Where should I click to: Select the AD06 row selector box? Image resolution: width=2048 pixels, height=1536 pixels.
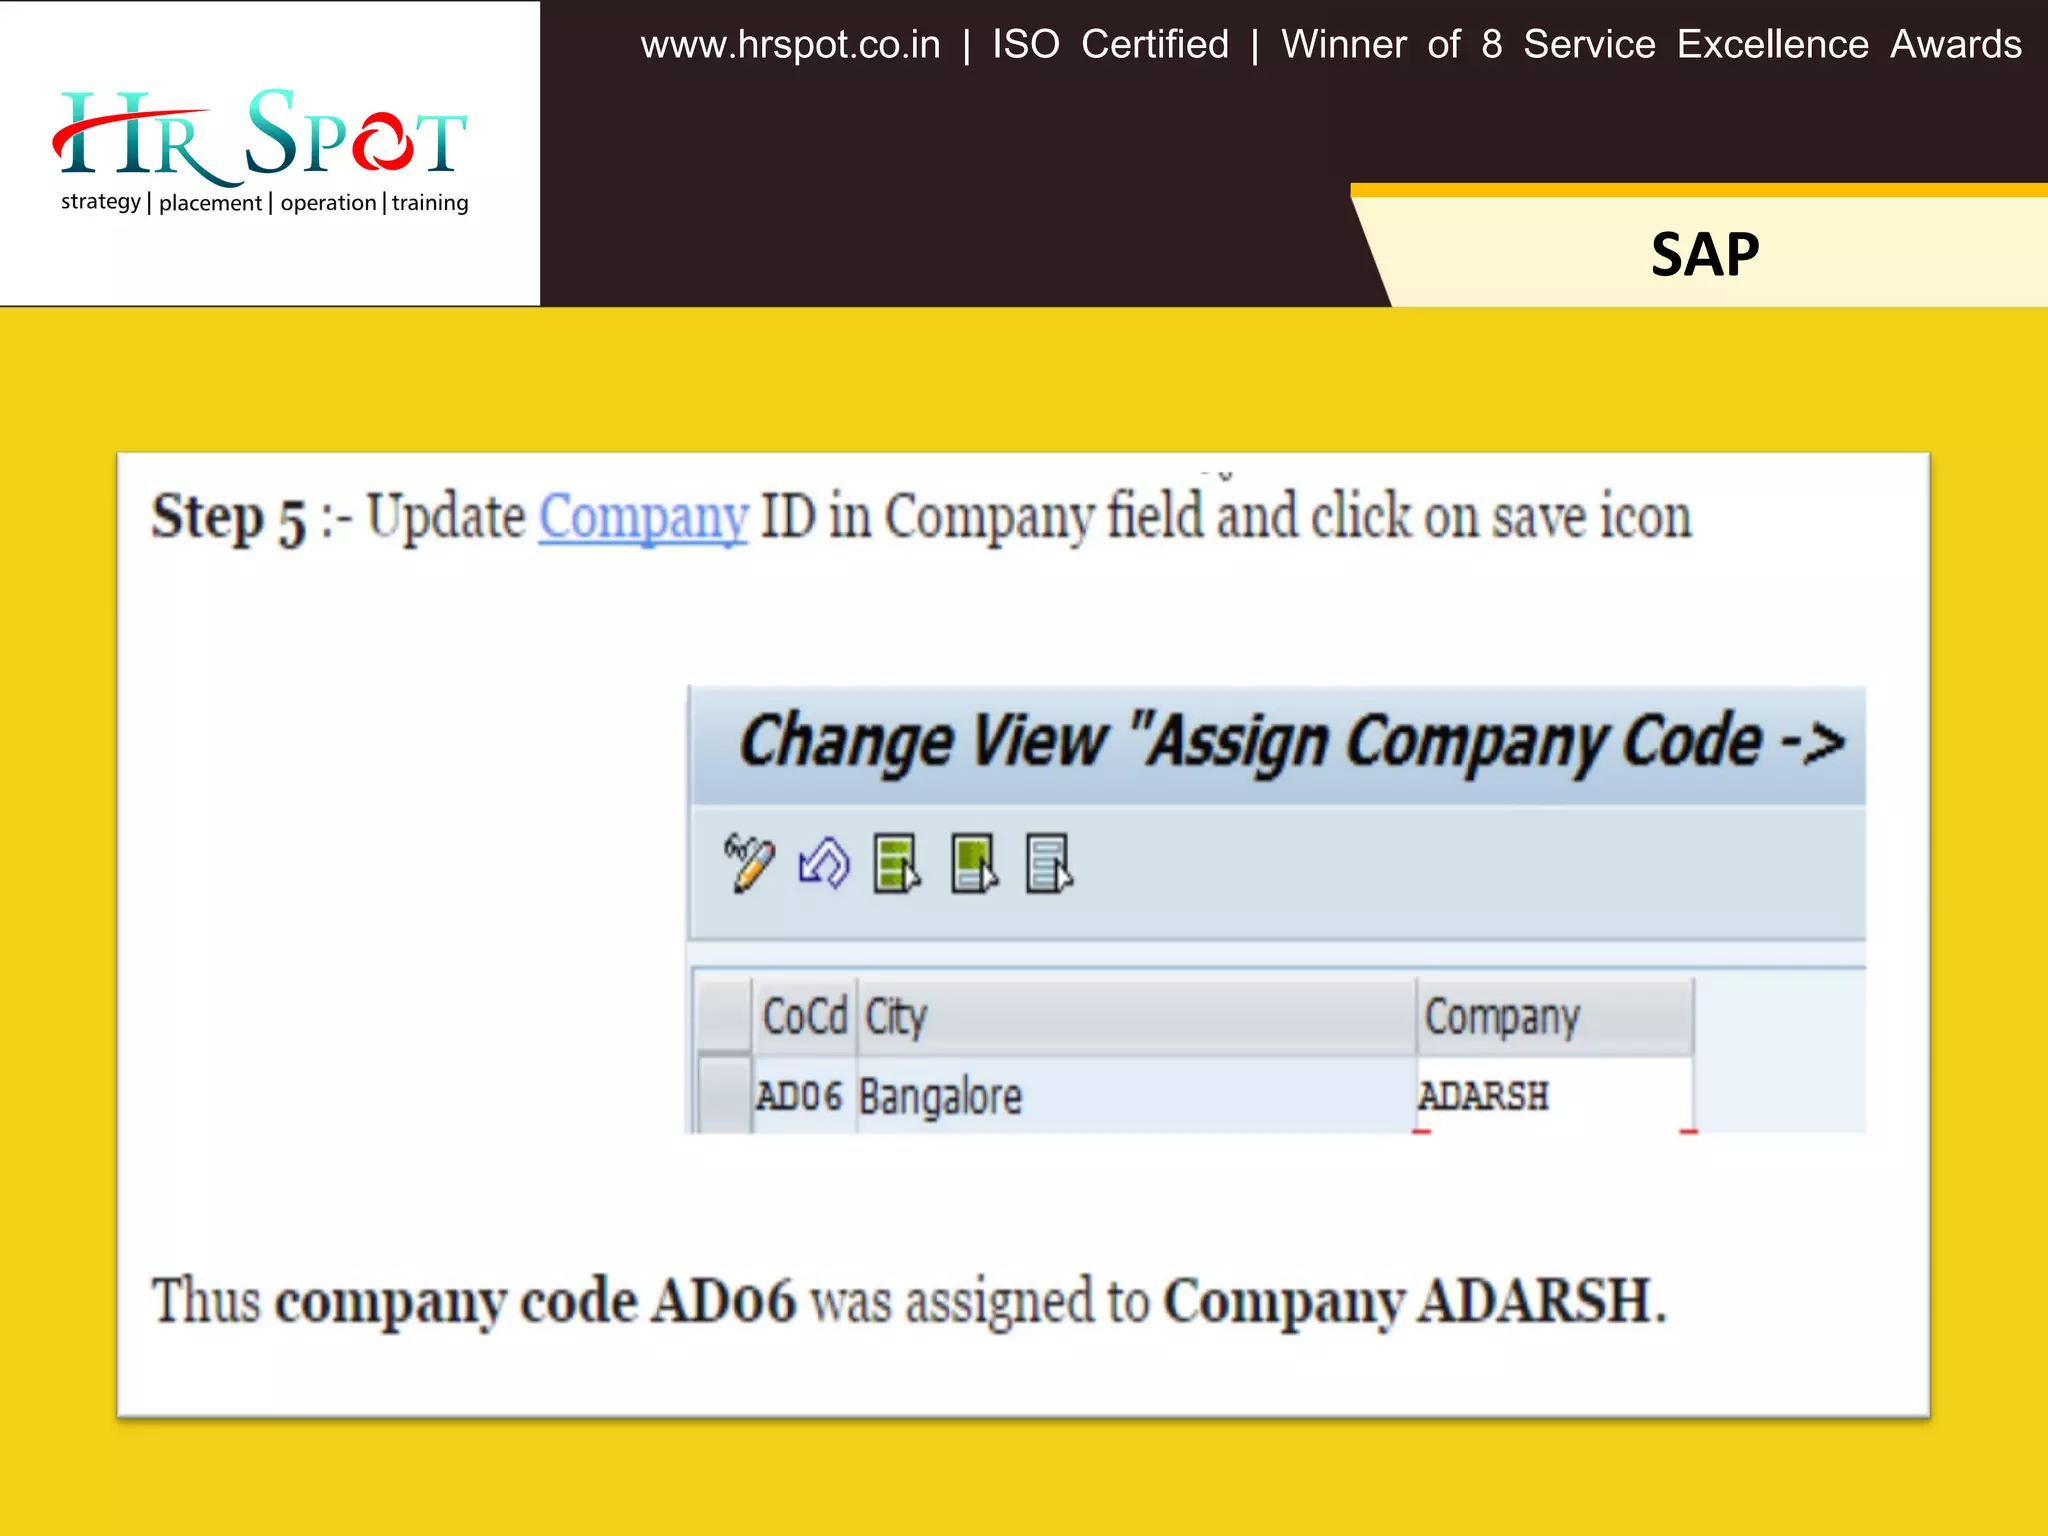coord(724,1094)
